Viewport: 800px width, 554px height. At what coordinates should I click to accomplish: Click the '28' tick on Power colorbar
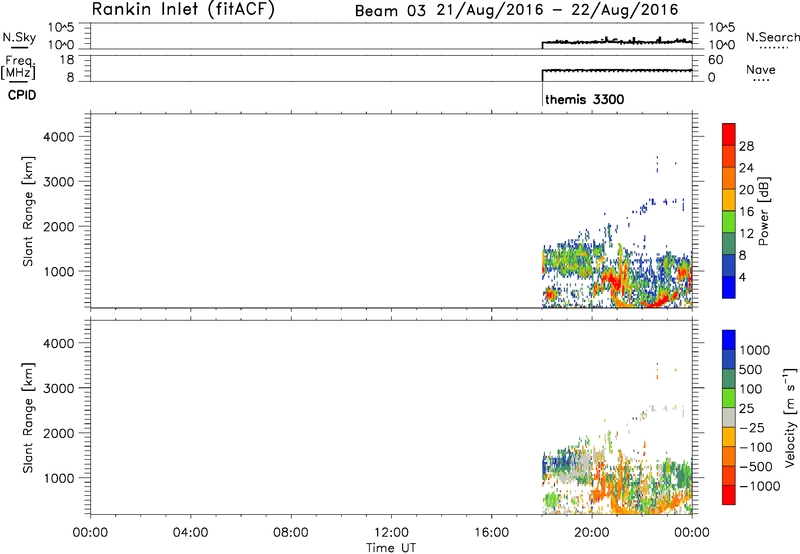pyautogui.click(x=746, y=146)
